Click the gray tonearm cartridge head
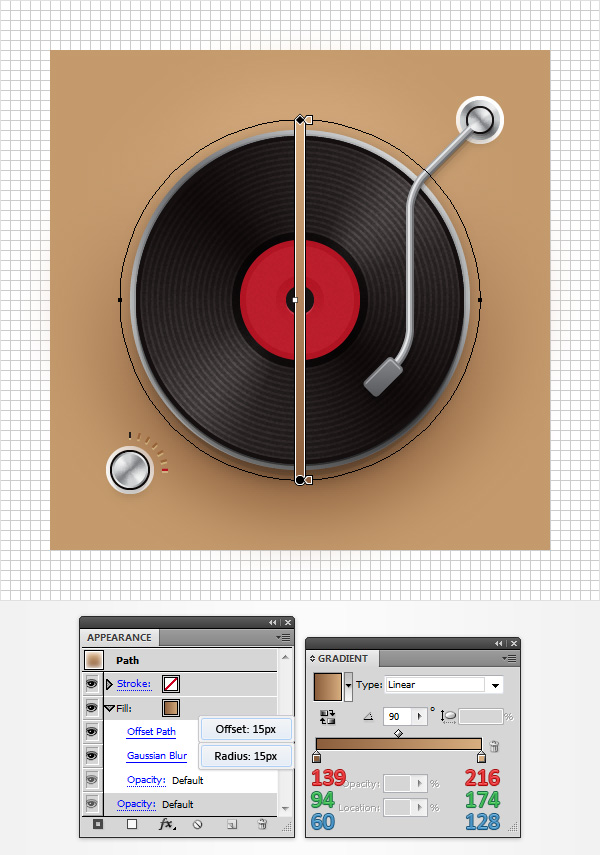 pyautogui.click(x=383, y=377)
